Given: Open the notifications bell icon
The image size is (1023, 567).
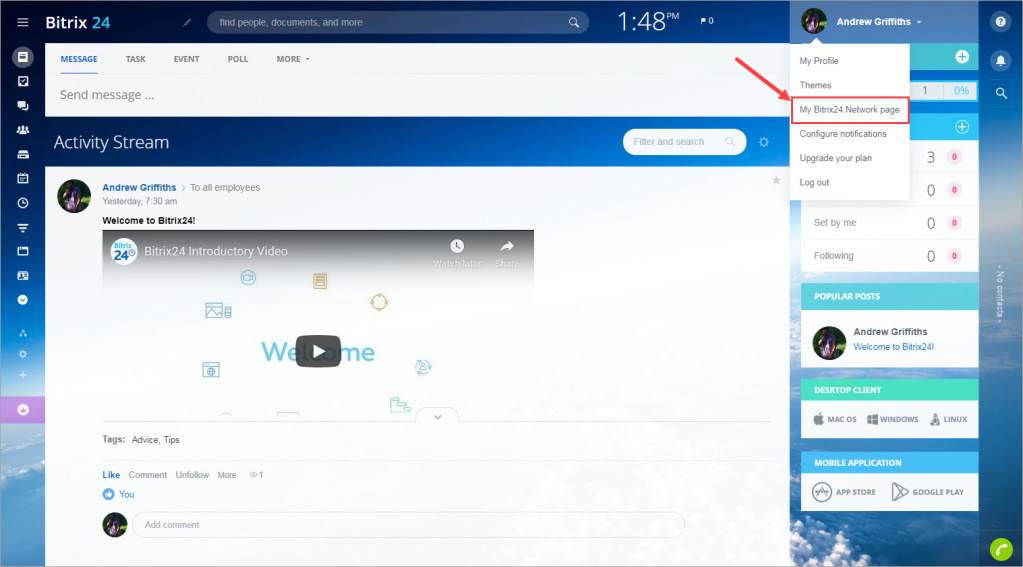Looking at the screenshot, I should [x=1000, y=61].
